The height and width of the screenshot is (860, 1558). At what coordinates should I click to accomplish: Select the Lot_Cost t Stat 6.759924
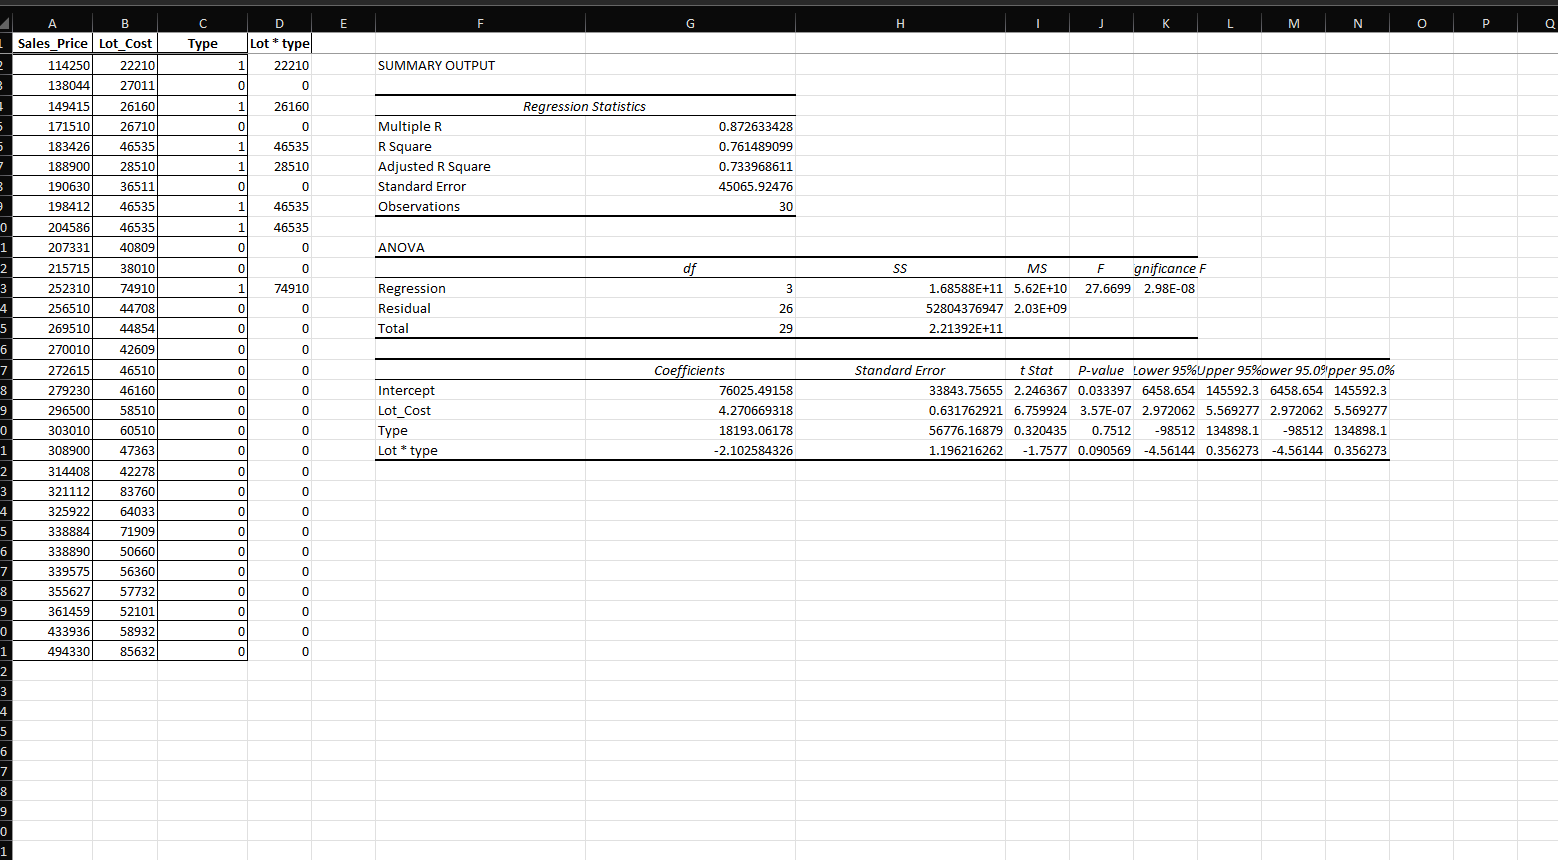1037,410
